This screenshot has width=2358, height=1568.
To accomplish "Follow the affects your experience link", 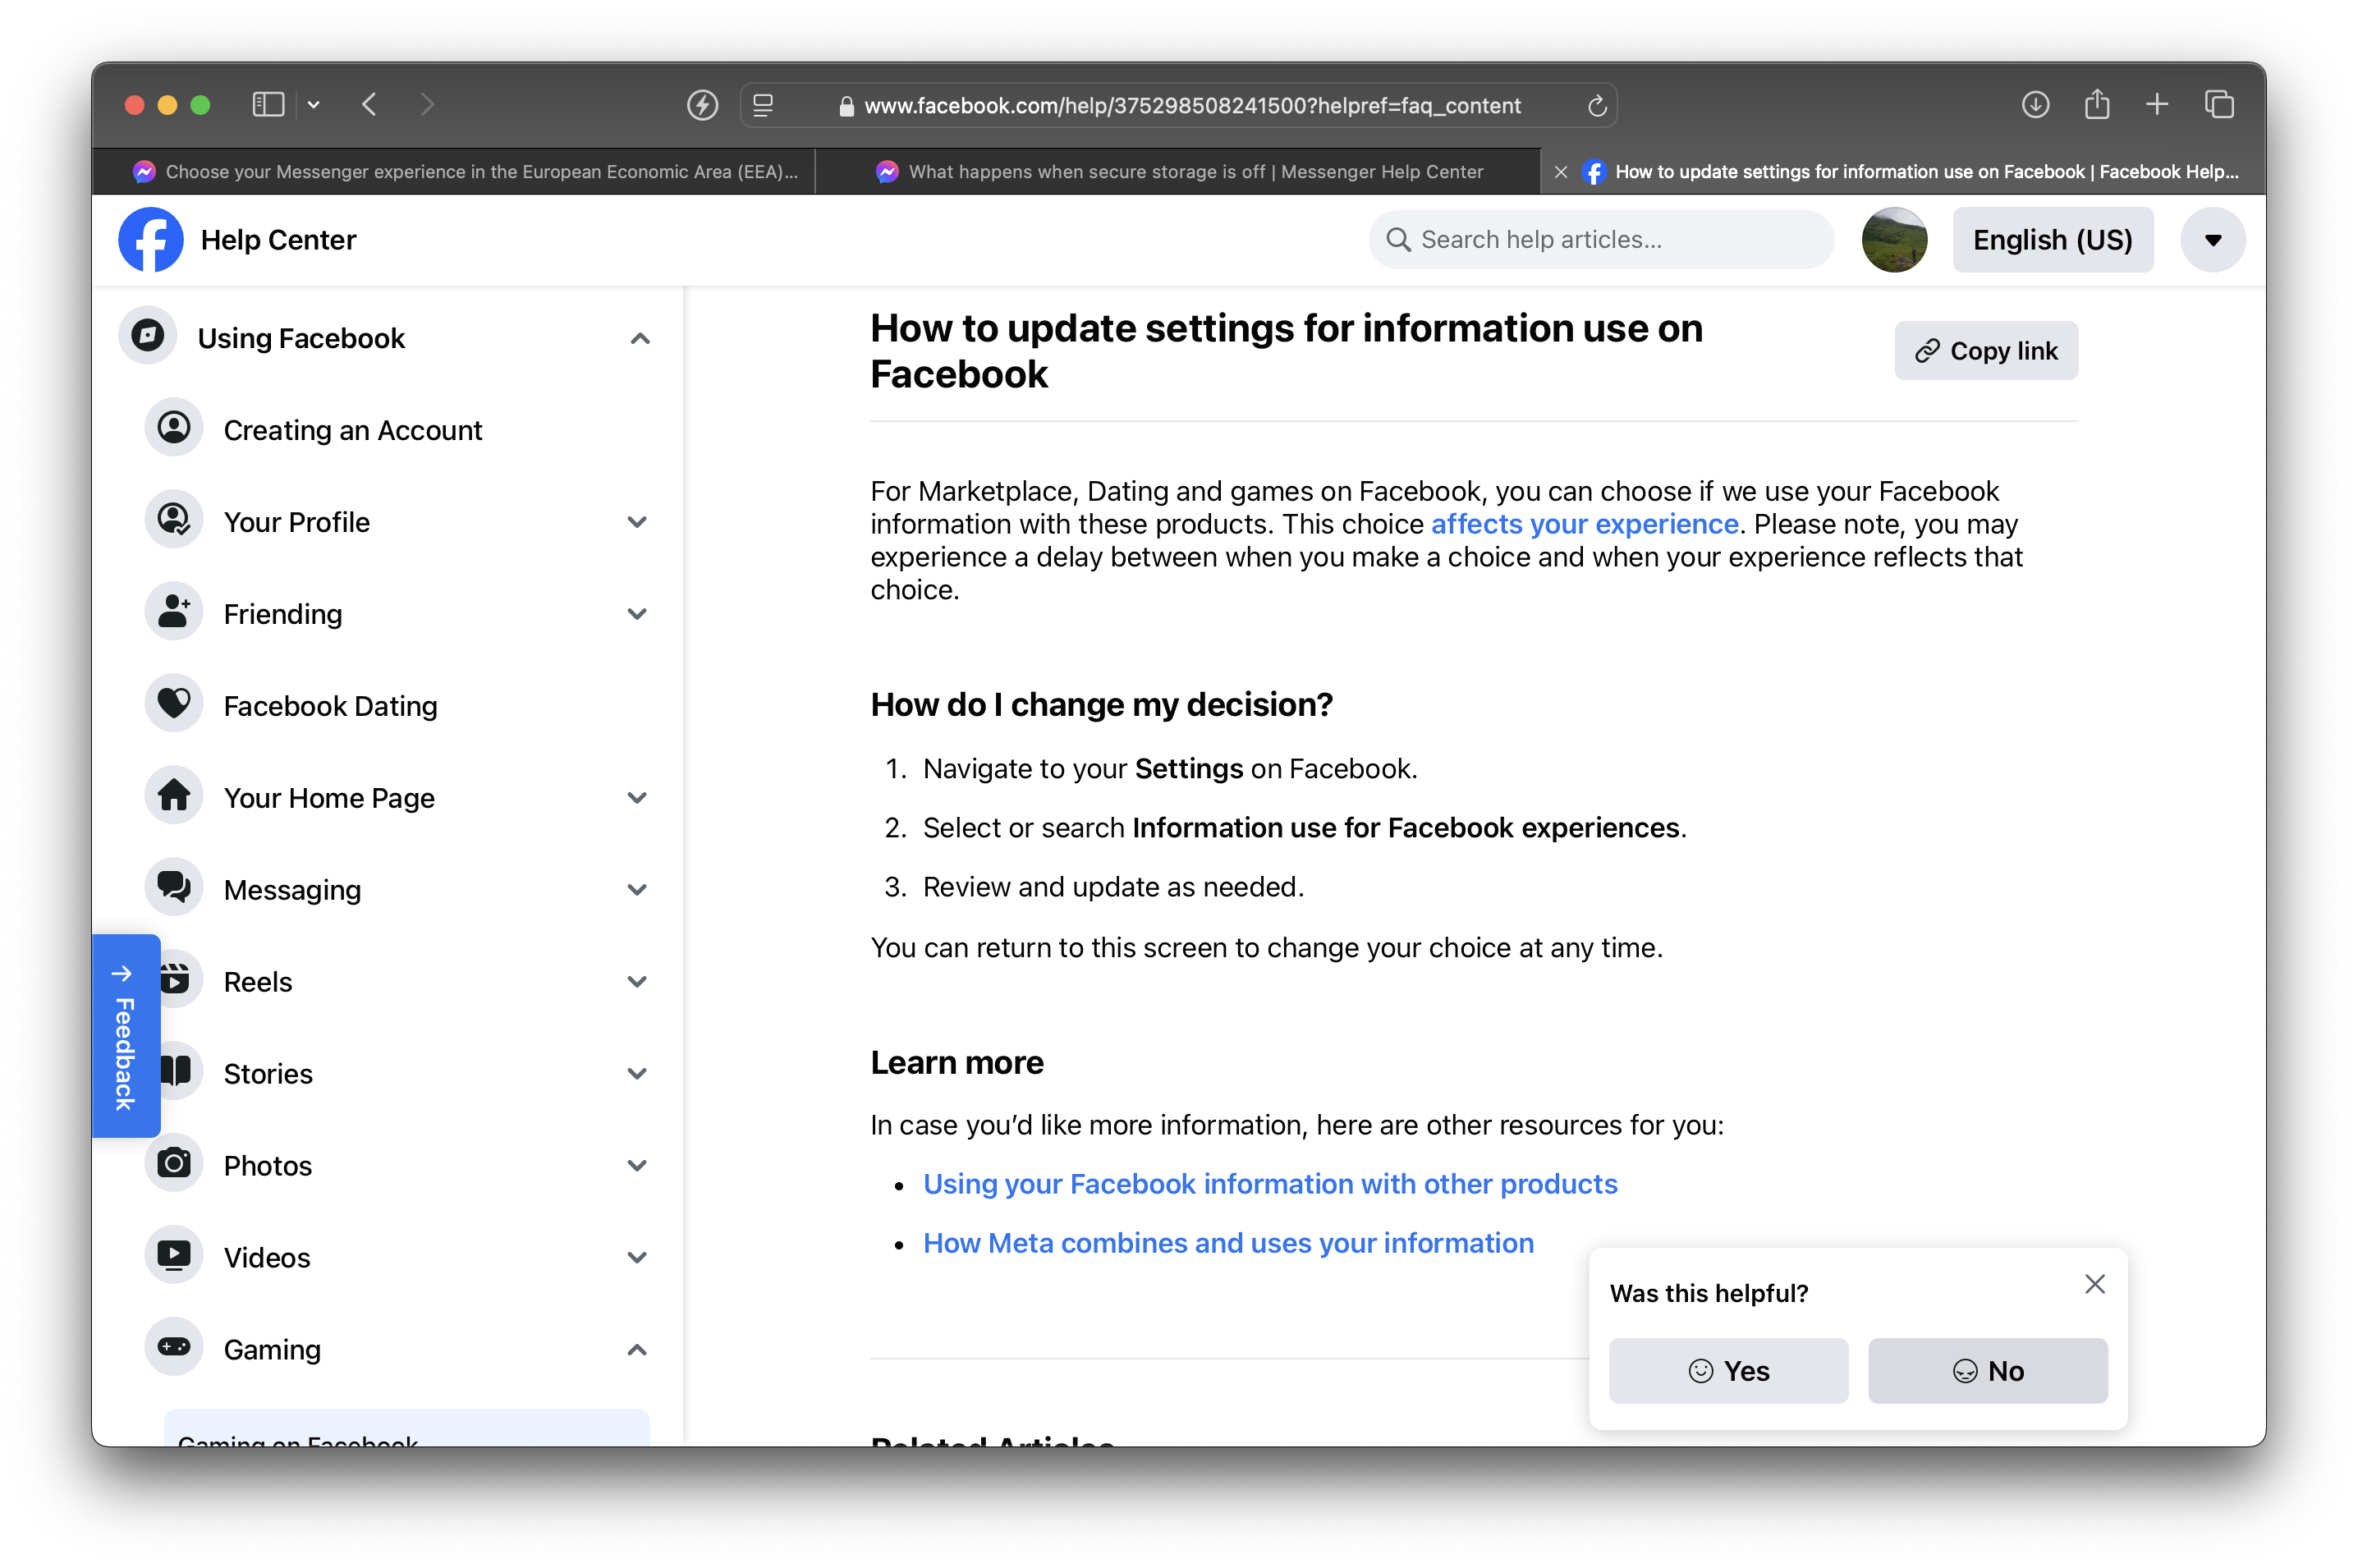I will [1584, 524].
